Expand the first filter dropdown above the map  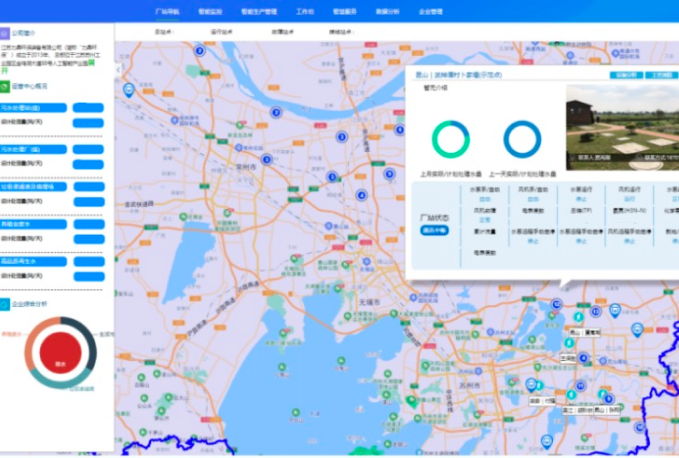(x=164, y=32)
